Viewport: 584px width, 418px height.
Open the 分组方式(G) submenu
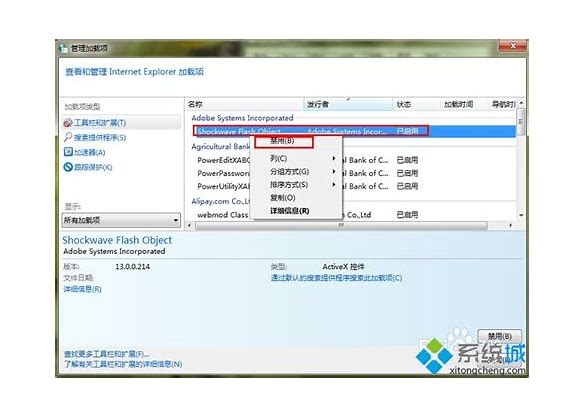click(296, 172)
